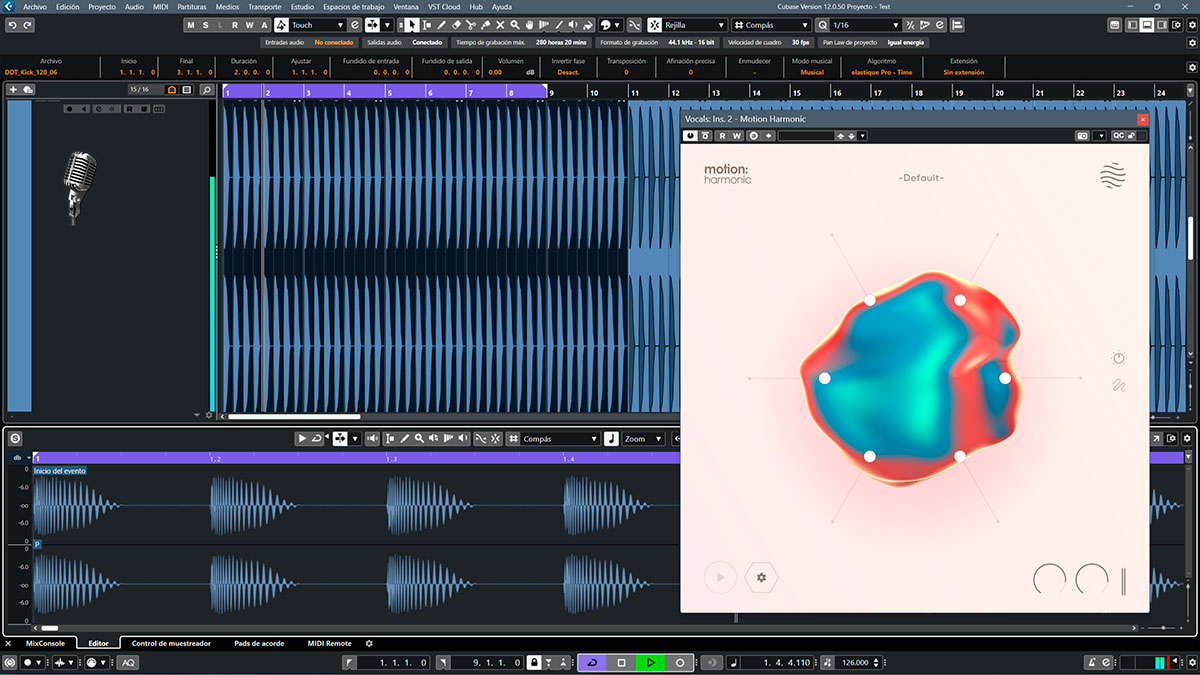
Task: Click the Record circle button in transport
Action: (680, 662)
